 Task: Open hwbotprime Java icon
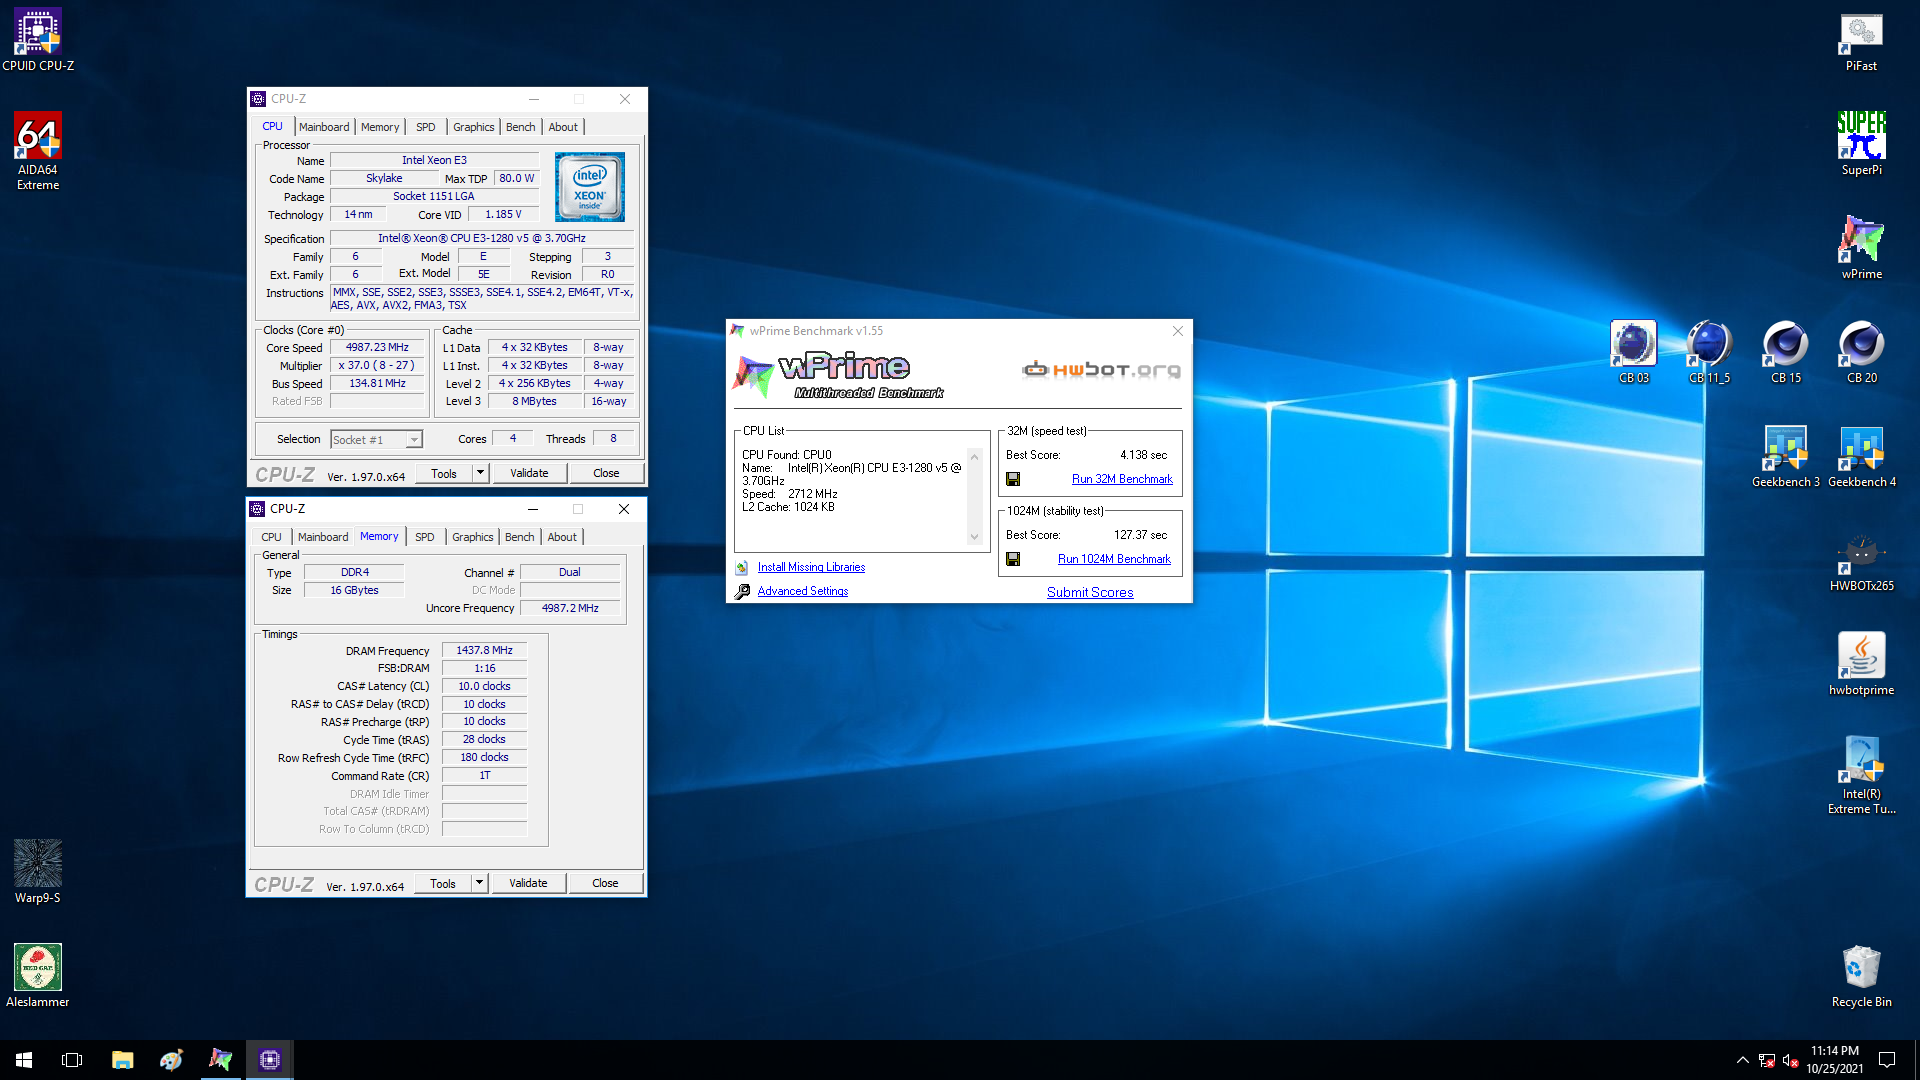tap(1861, 664)
